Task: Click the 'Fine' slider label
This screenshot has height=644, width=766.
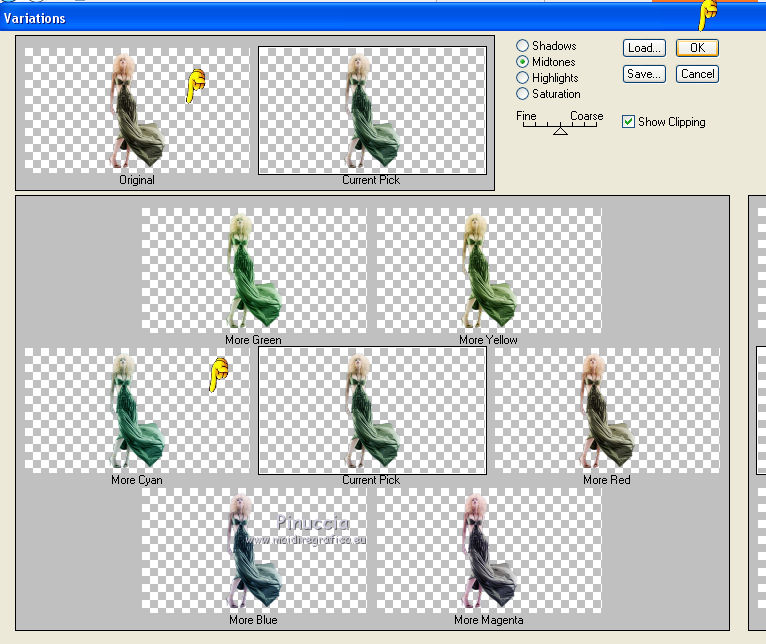Action: pyautogui.click(x=526, y=116)
